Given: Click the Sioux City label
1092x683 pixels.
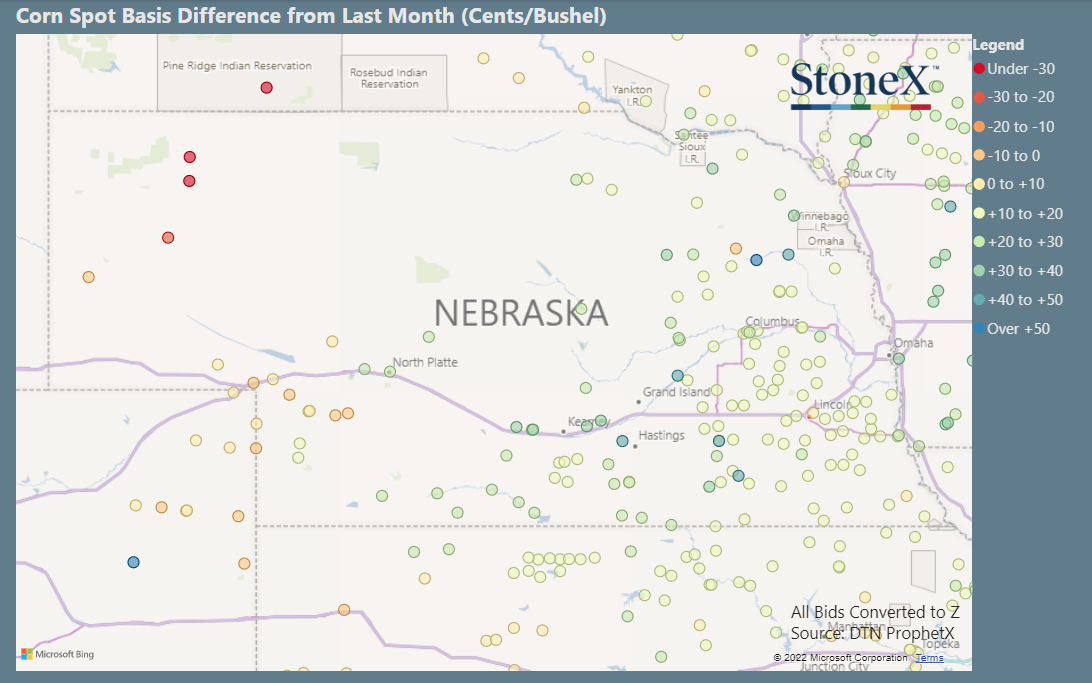Looking at the screenshot, I should [870, 173].
